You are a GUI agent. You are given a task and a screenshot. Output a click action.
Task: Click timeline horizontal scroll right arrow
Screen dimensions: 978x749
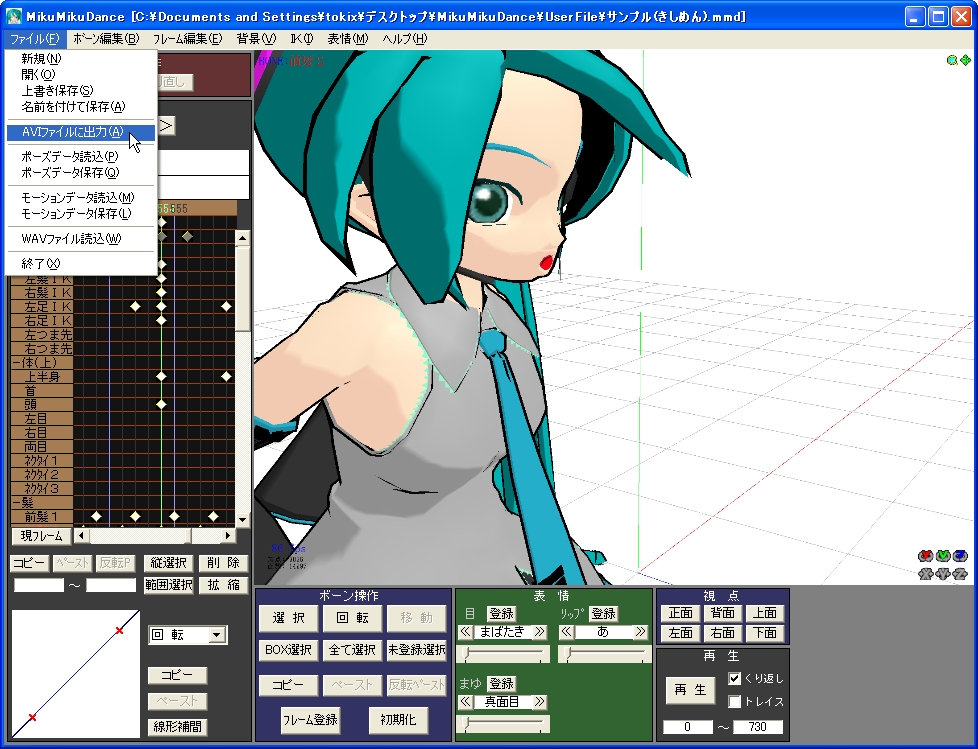[x=228, y=536]
